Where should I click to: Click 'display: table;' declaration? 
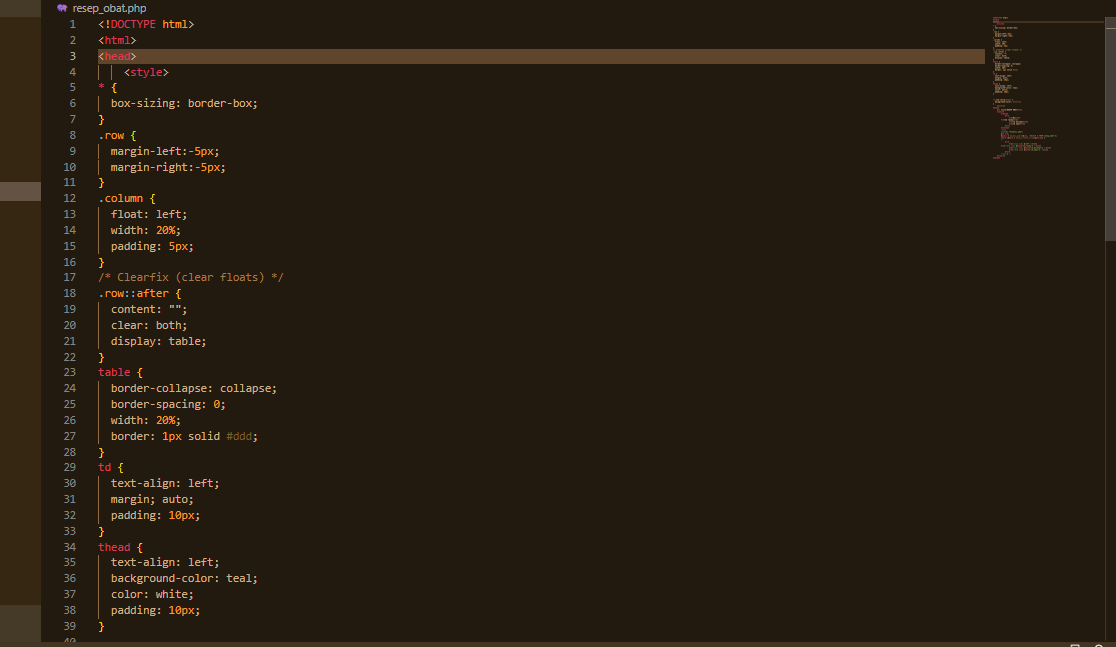click(x=159, y=342)
